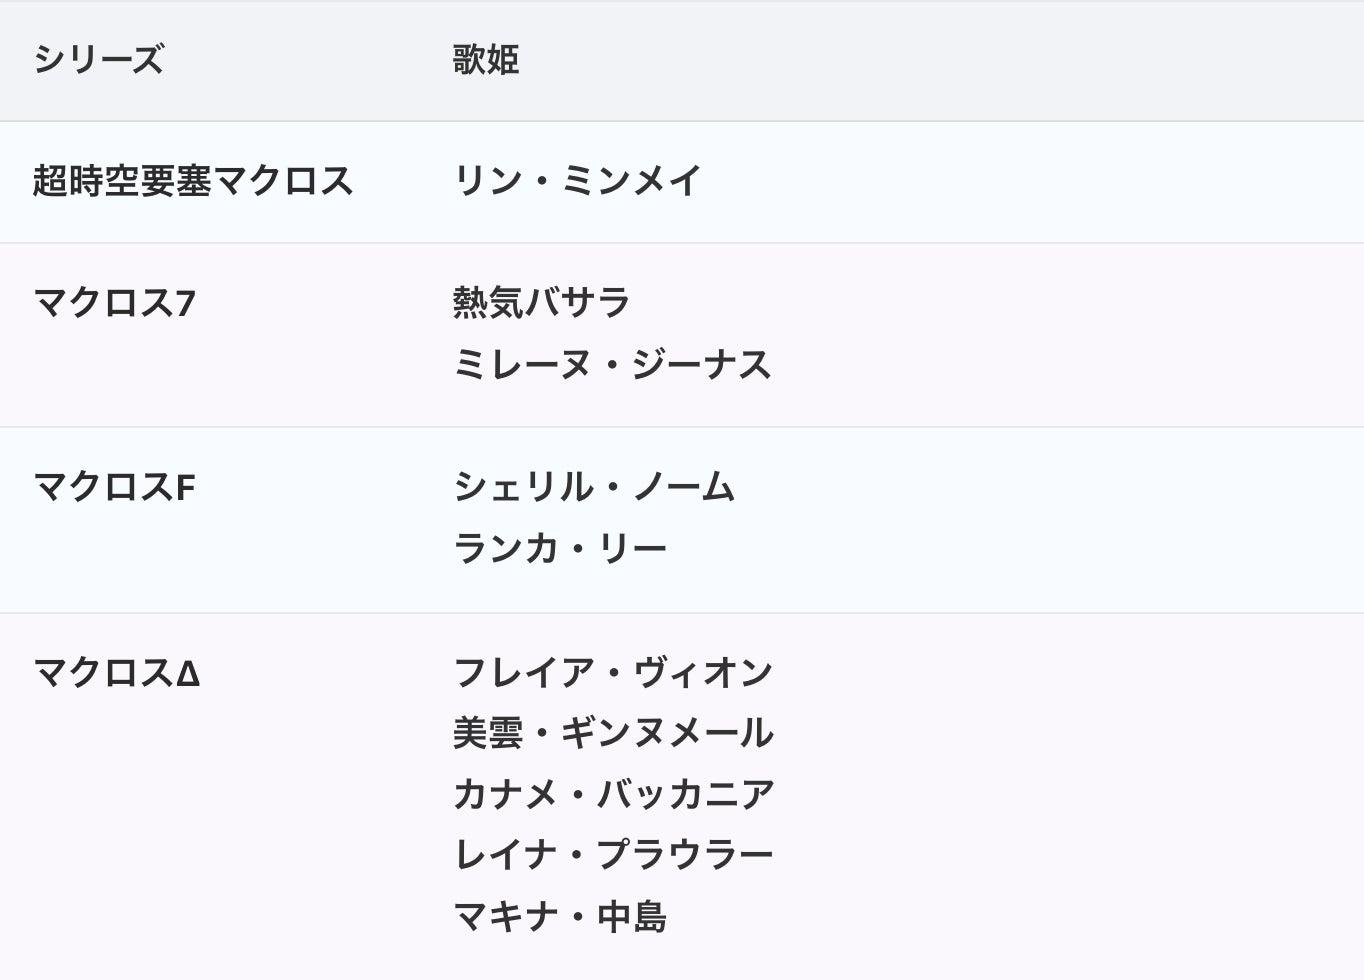Click the ミレーヌ・ジーナス name
The height and width of the screenshot is (980, 1364).
pos(612,365)
